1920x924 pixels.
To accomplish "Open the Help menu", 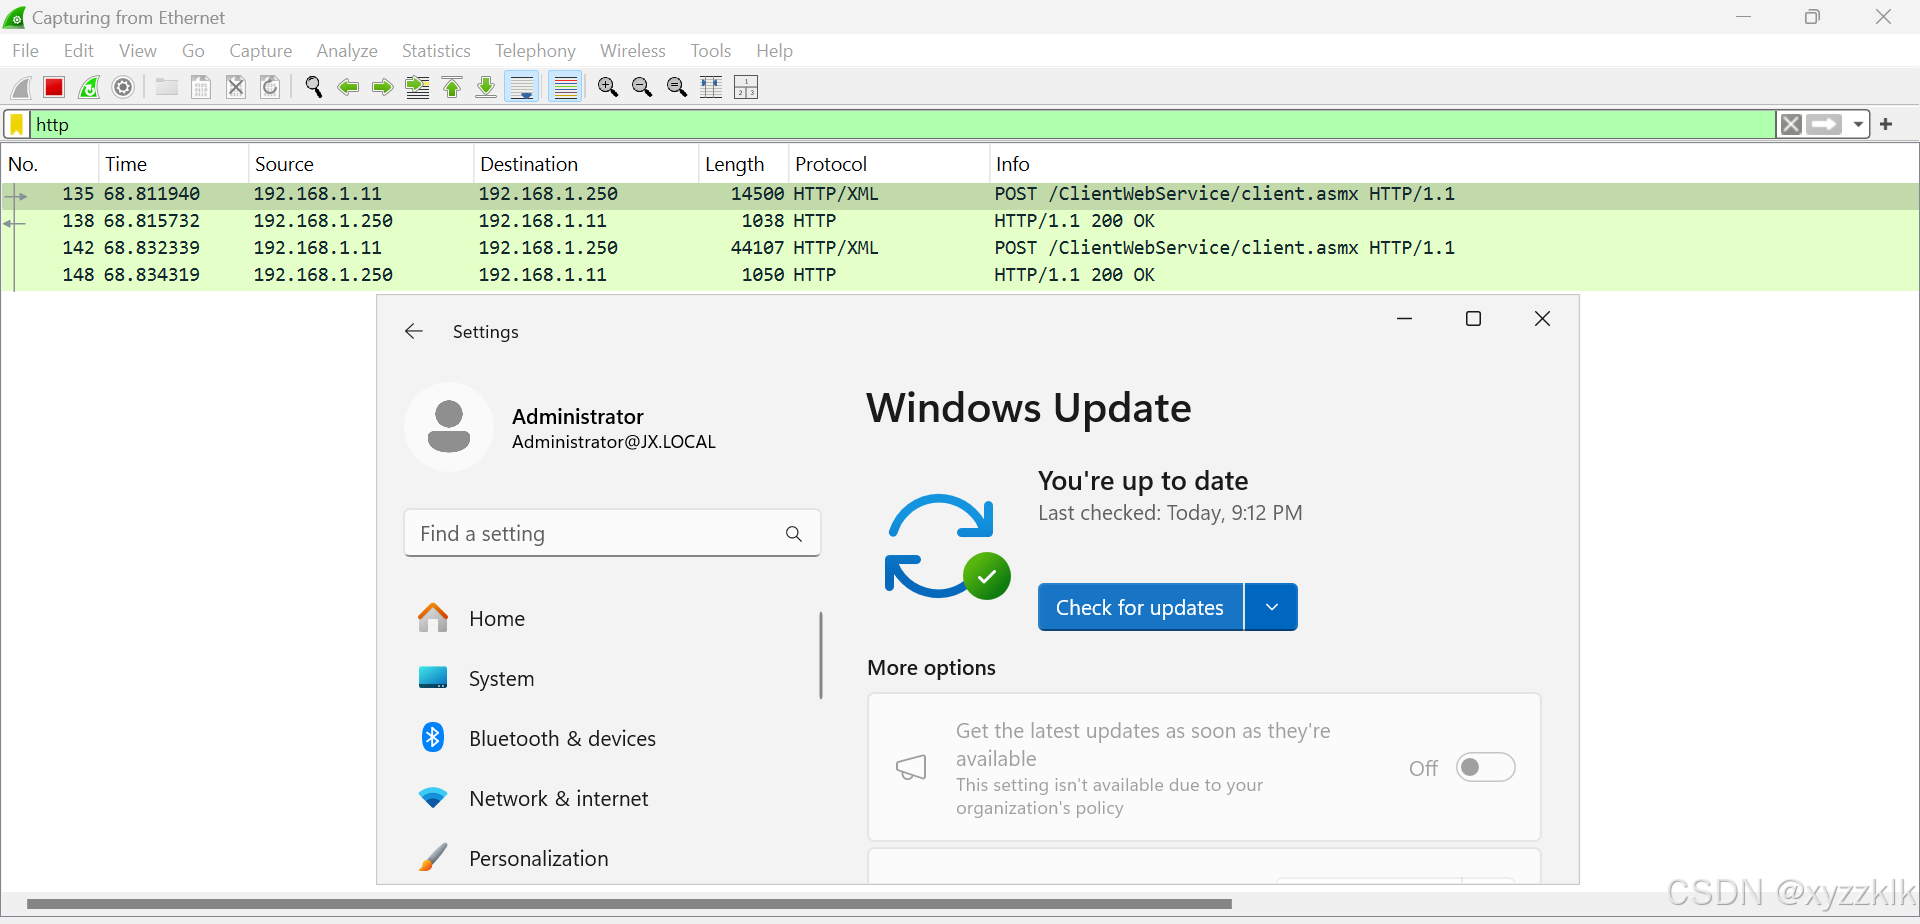I will point(774,51).
